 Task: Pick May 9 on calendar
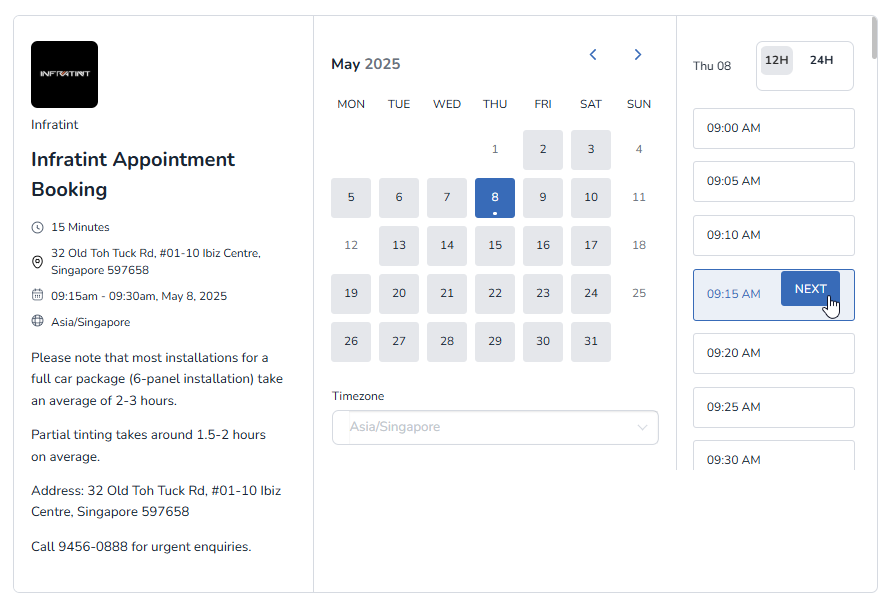point(543,198)
